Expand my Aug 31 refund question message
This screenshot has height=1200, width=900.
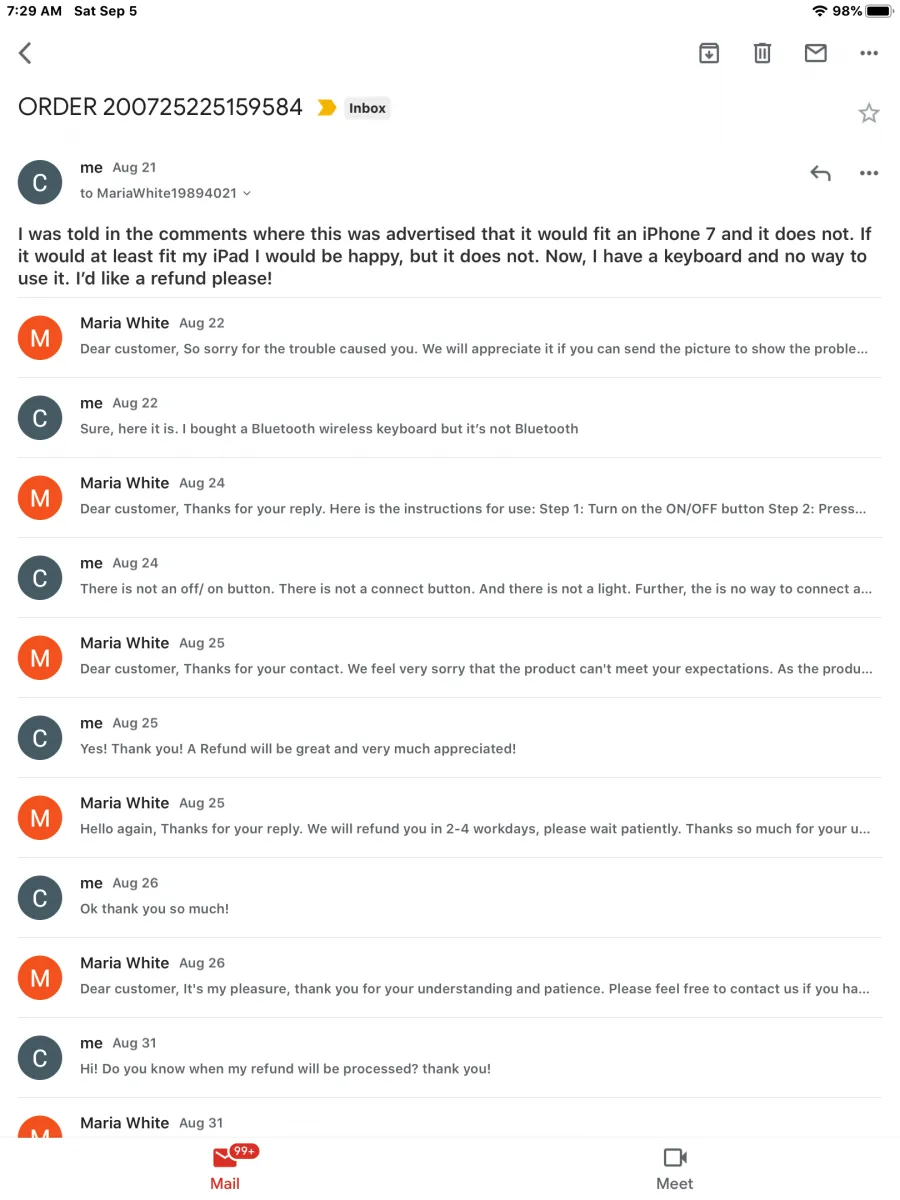[x=450, y=1057]
